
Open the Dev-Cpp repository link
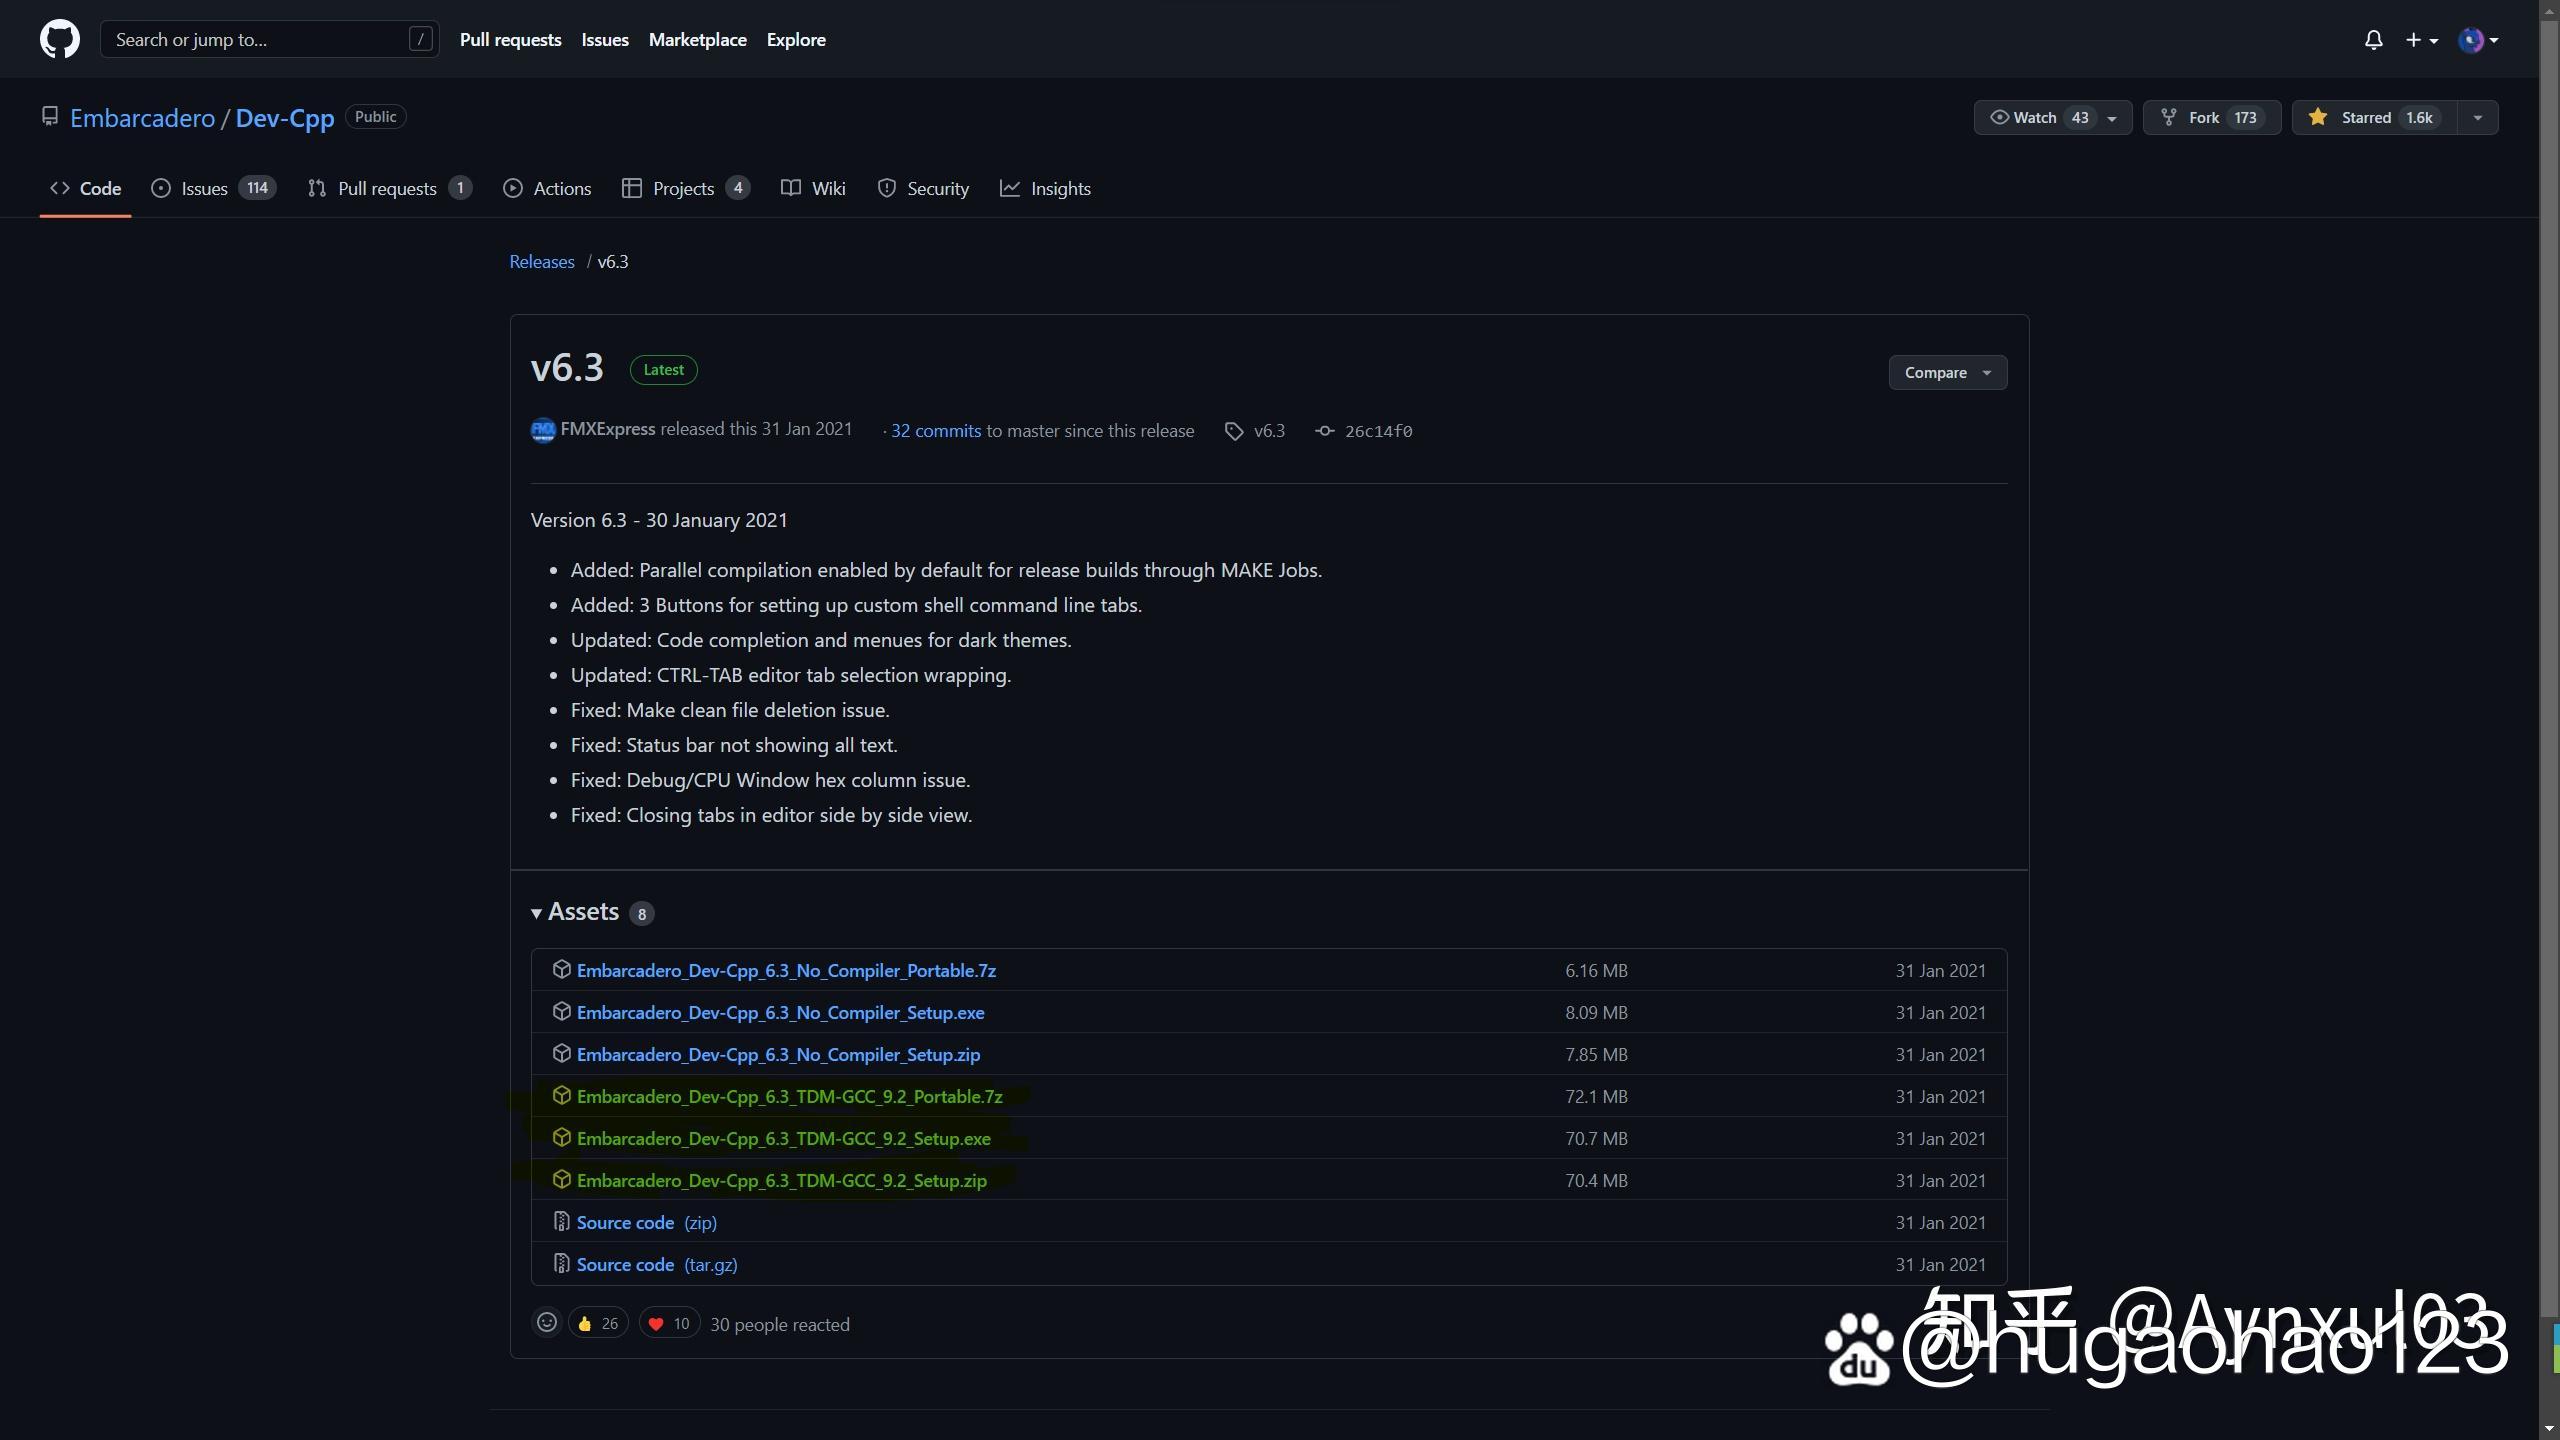[284, 118]
